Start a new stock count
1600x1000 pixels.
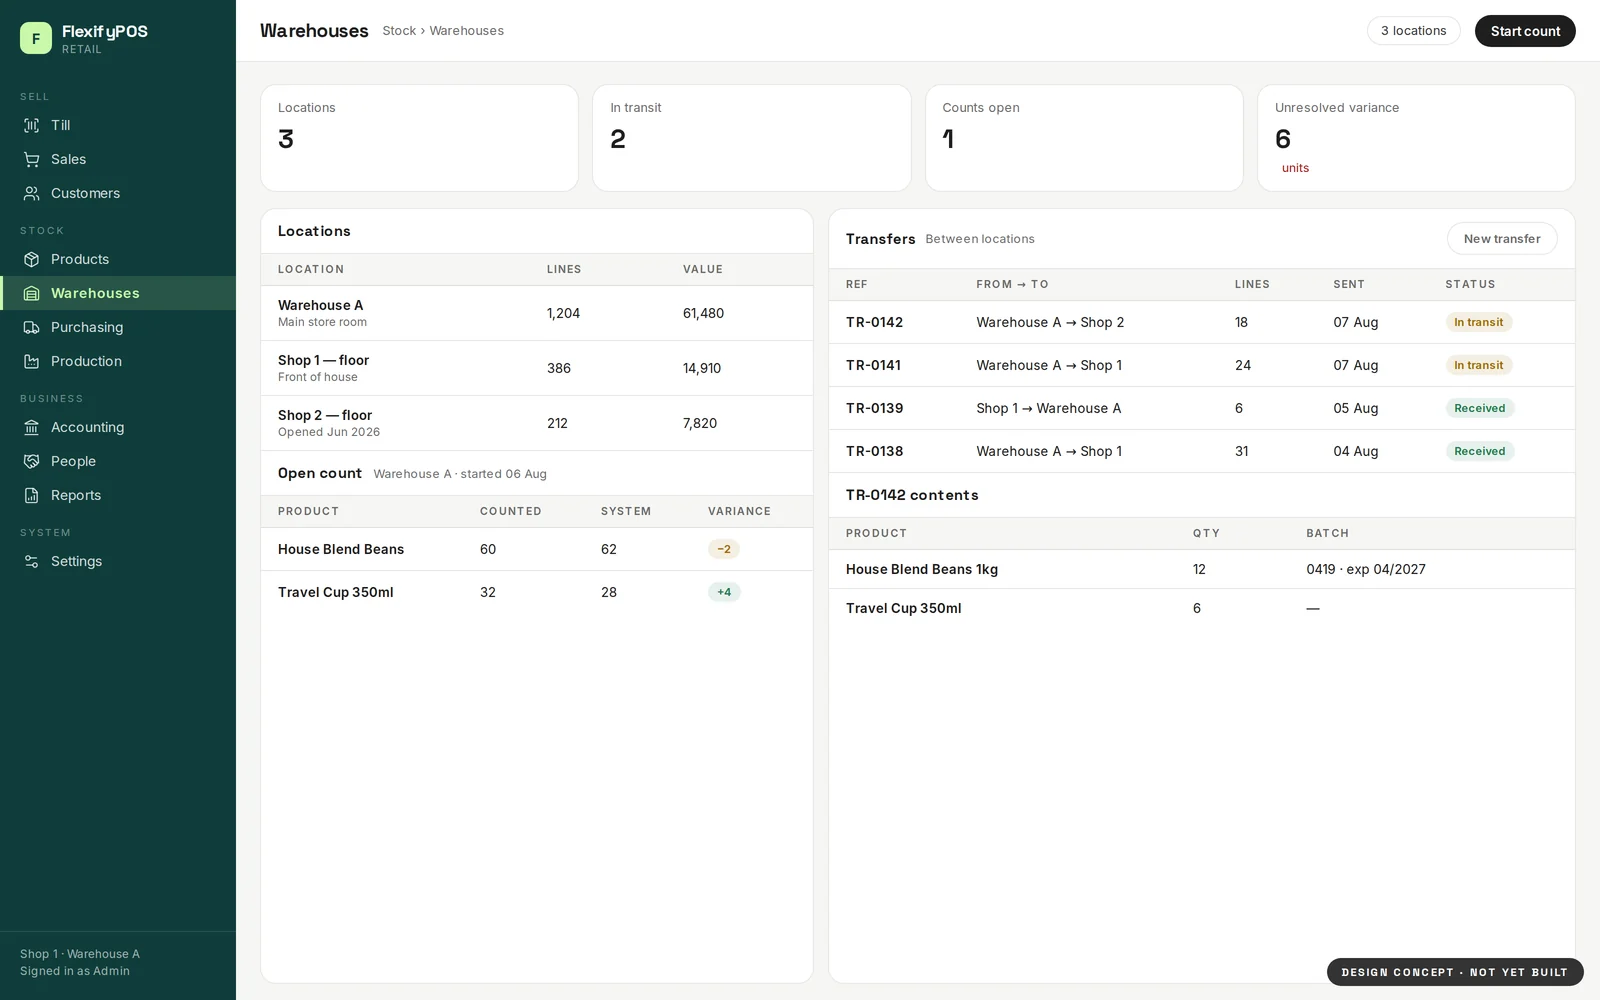(1525, 31)
